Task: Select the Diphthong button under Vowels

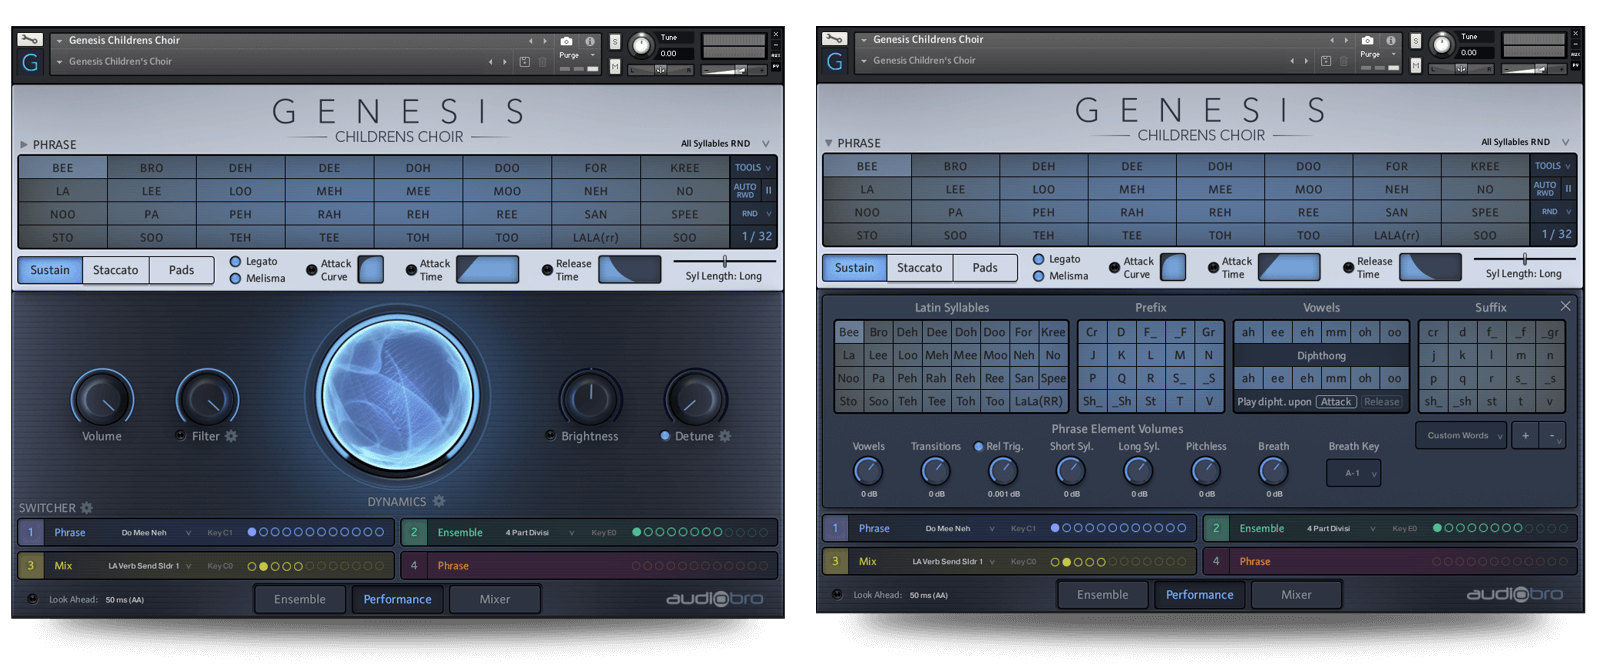Action: (1321, 355)
